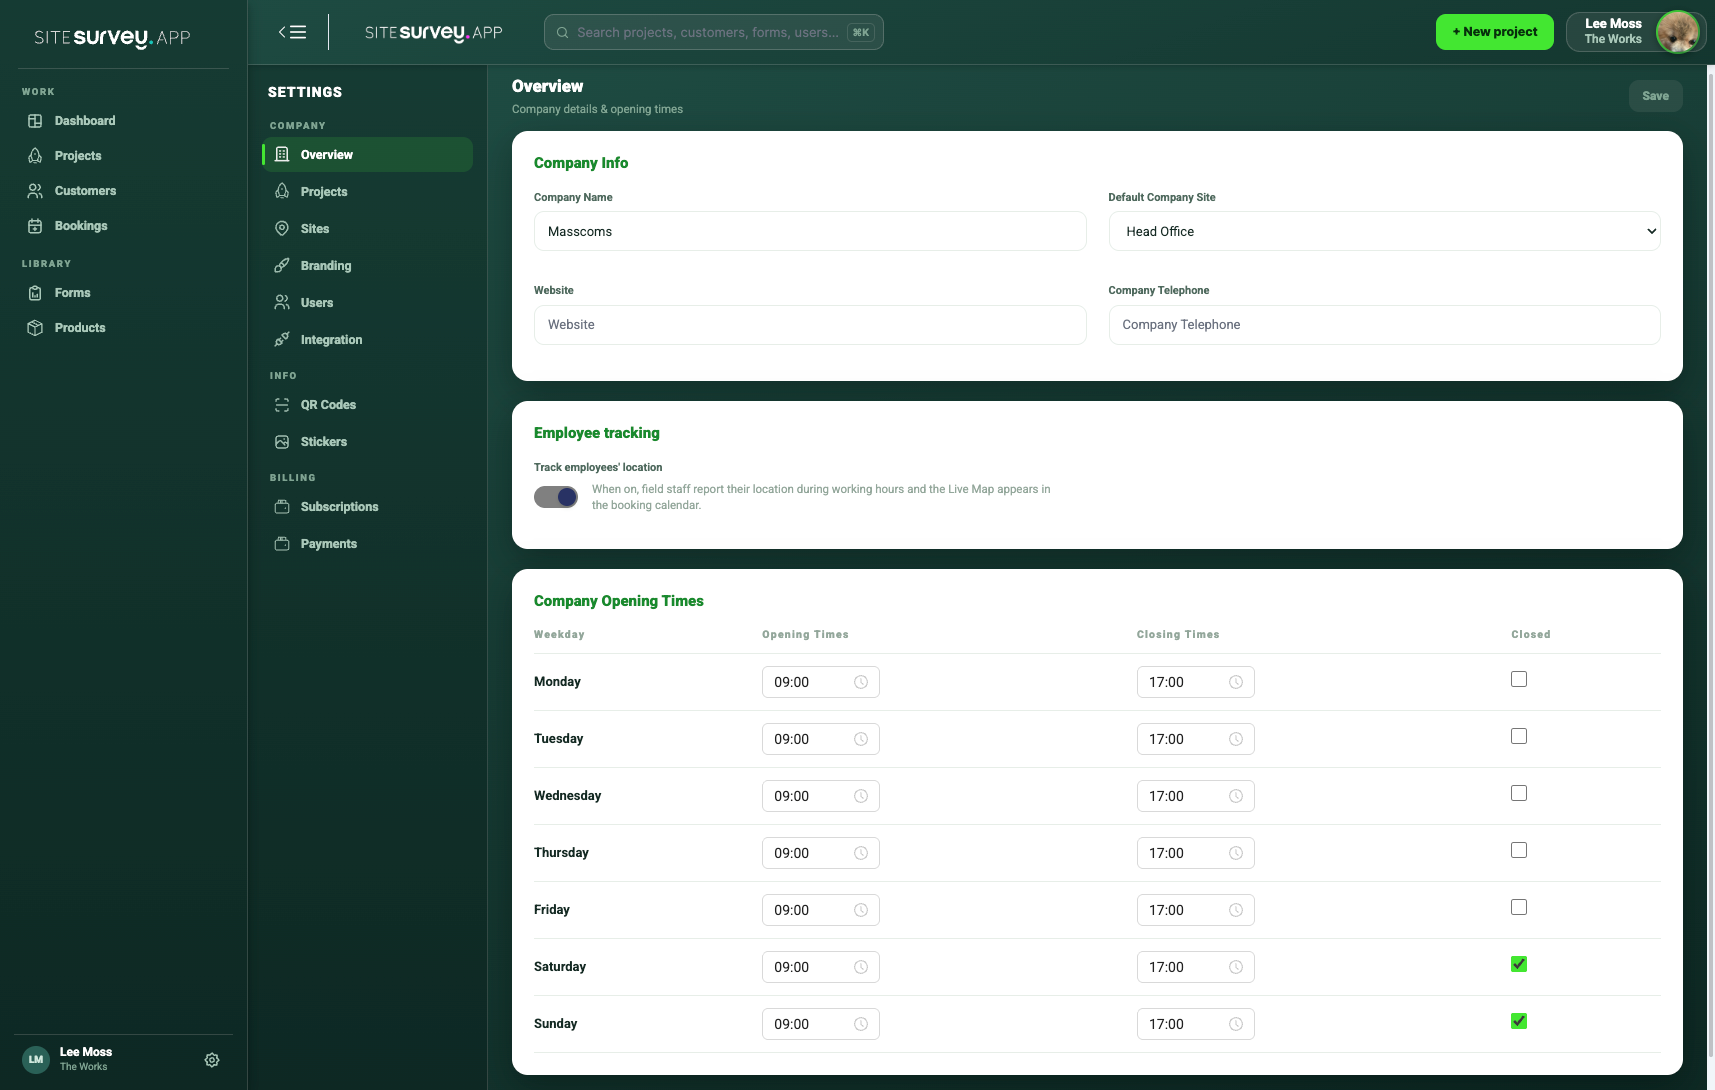
Task: Click the Save button
Action: [1655, 96]
